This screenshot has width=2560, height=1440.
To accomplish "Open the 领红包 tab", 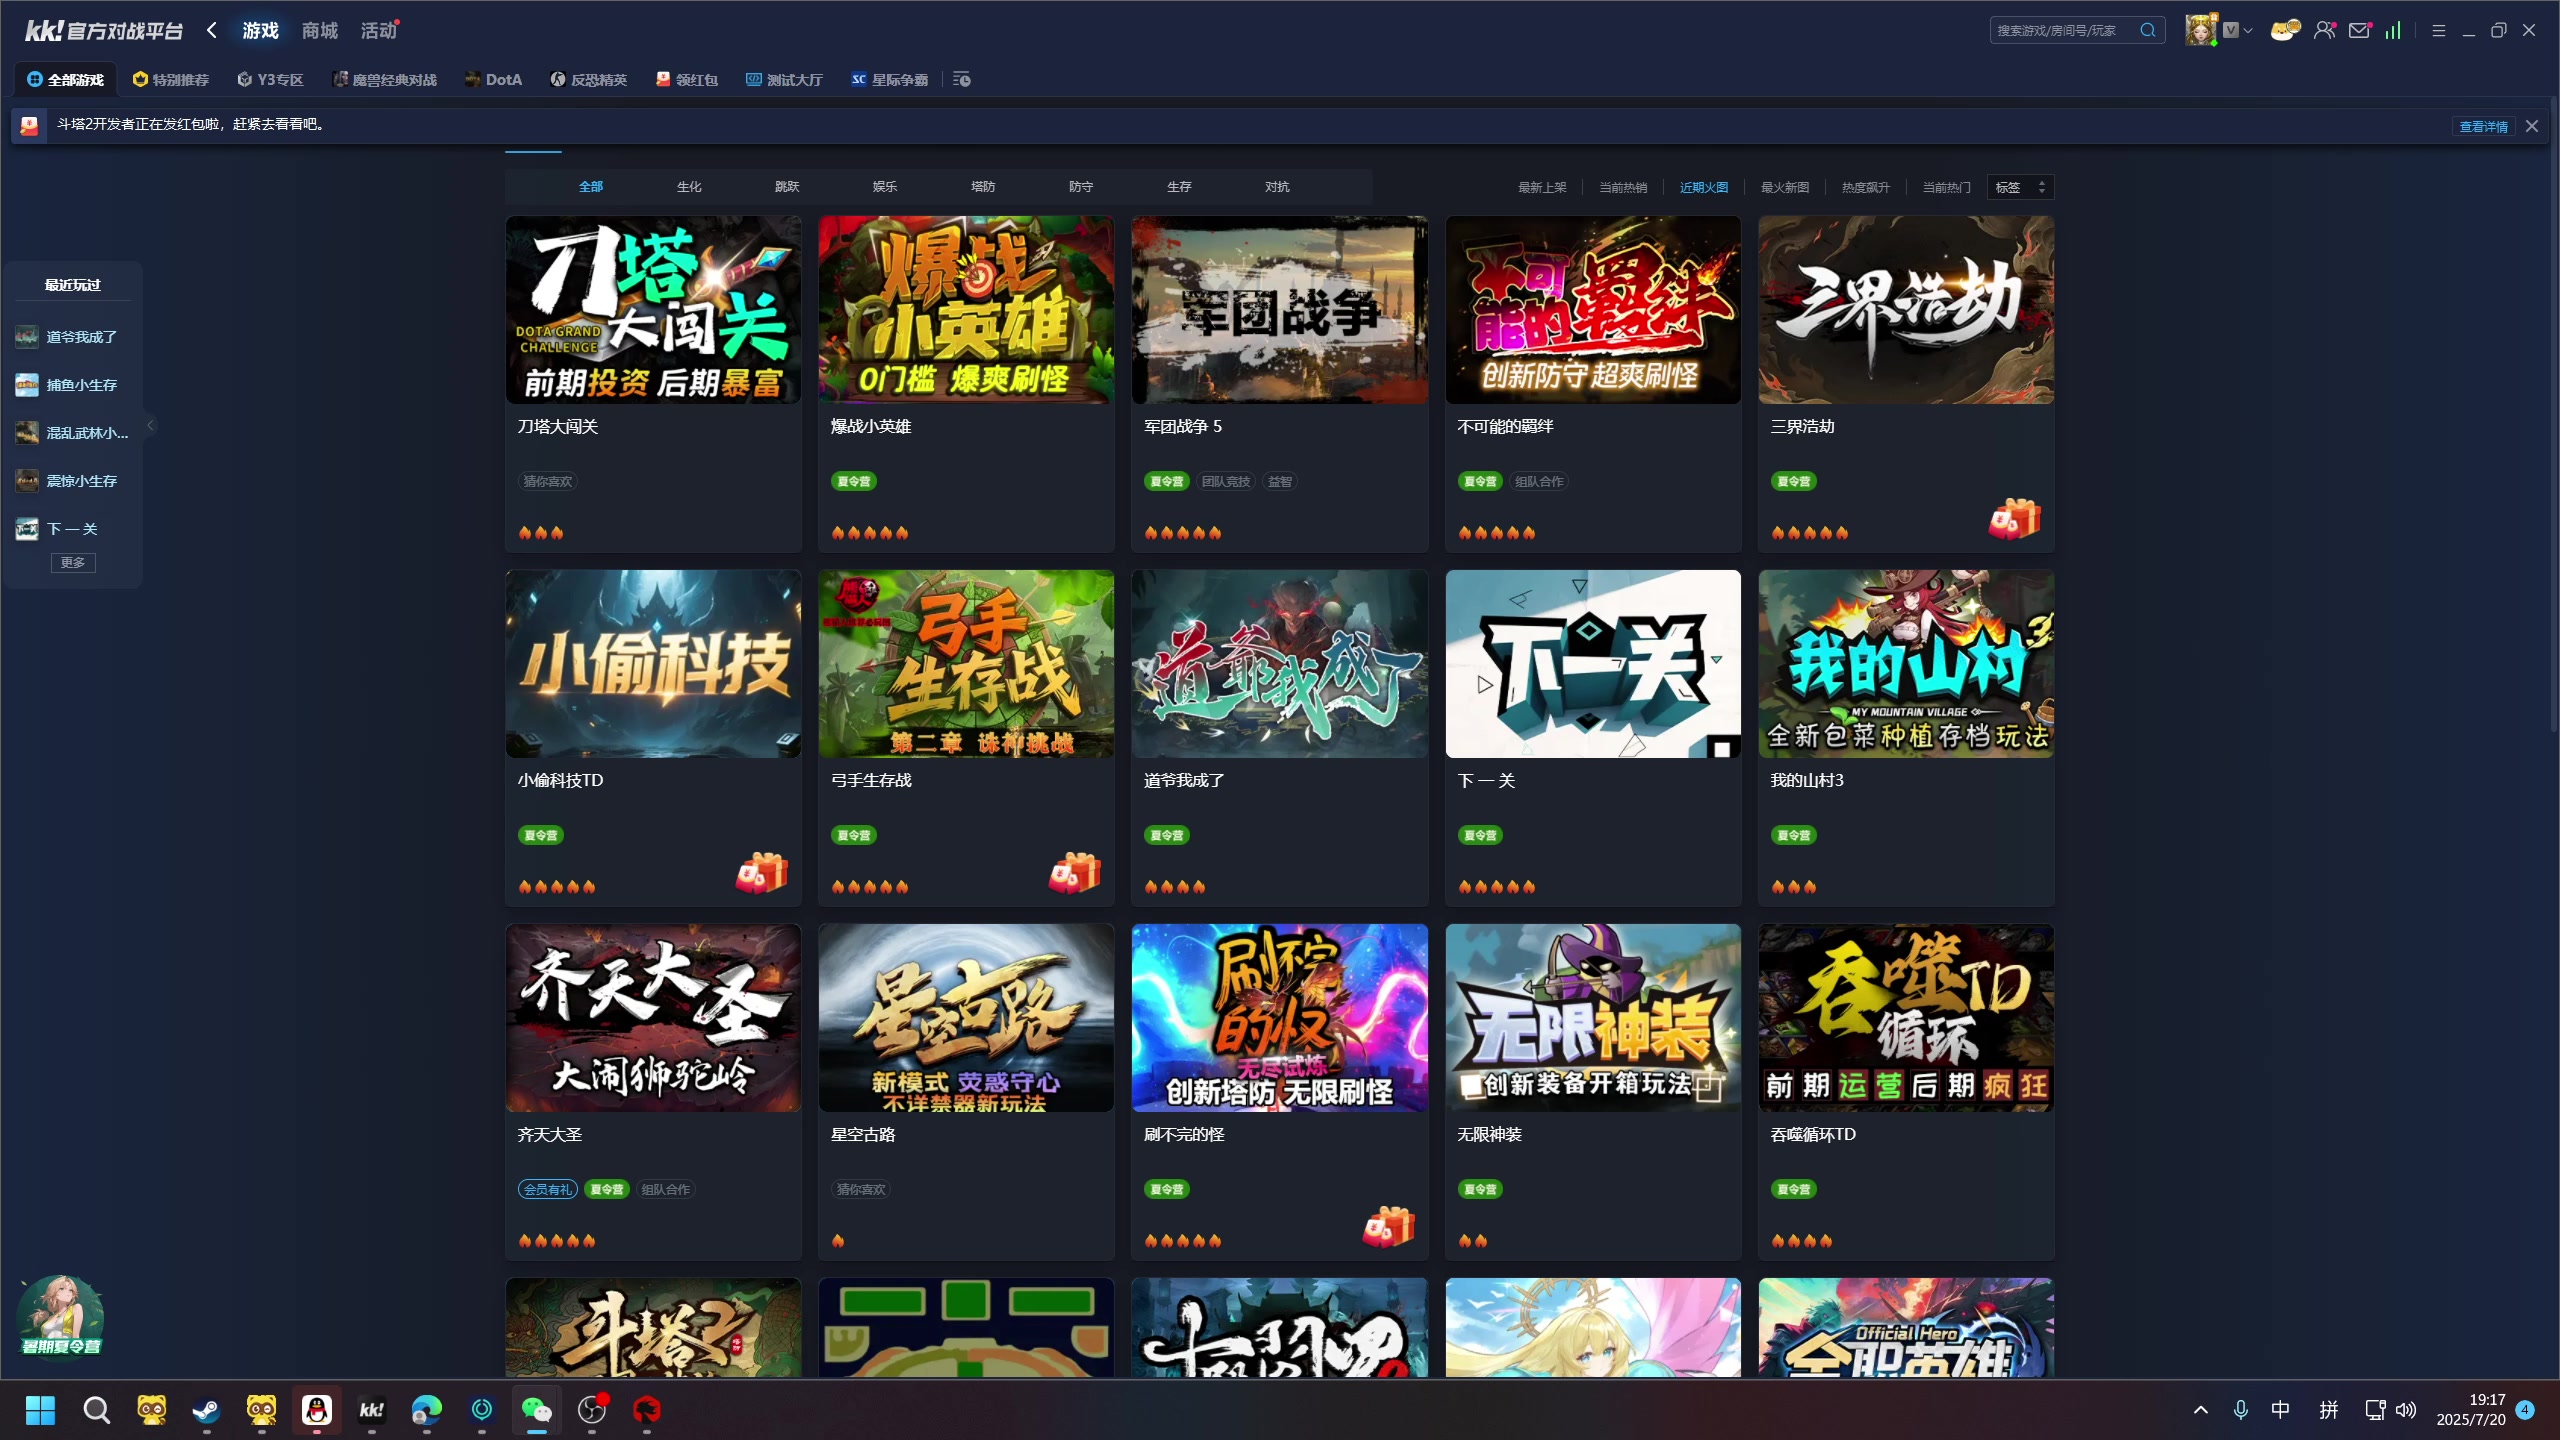I will (687, 79).
